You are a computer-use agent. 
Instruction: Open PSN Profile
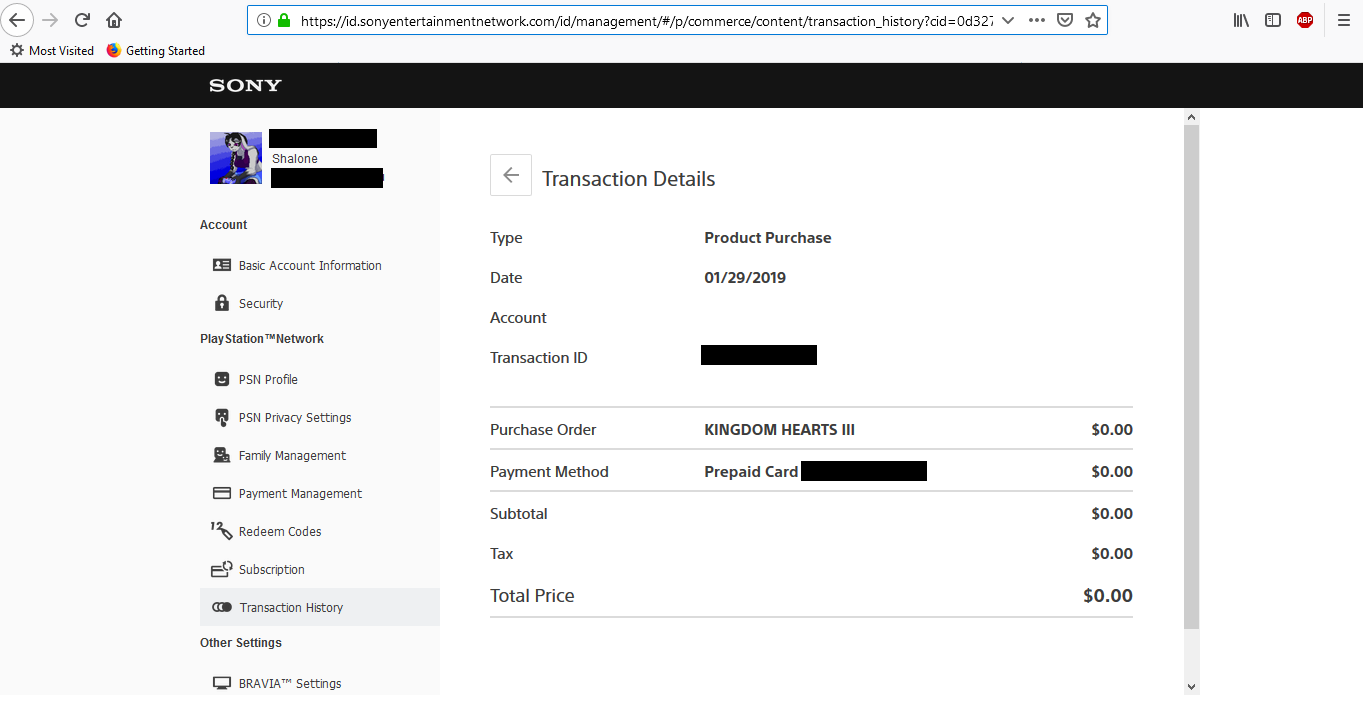click(268, 380)
